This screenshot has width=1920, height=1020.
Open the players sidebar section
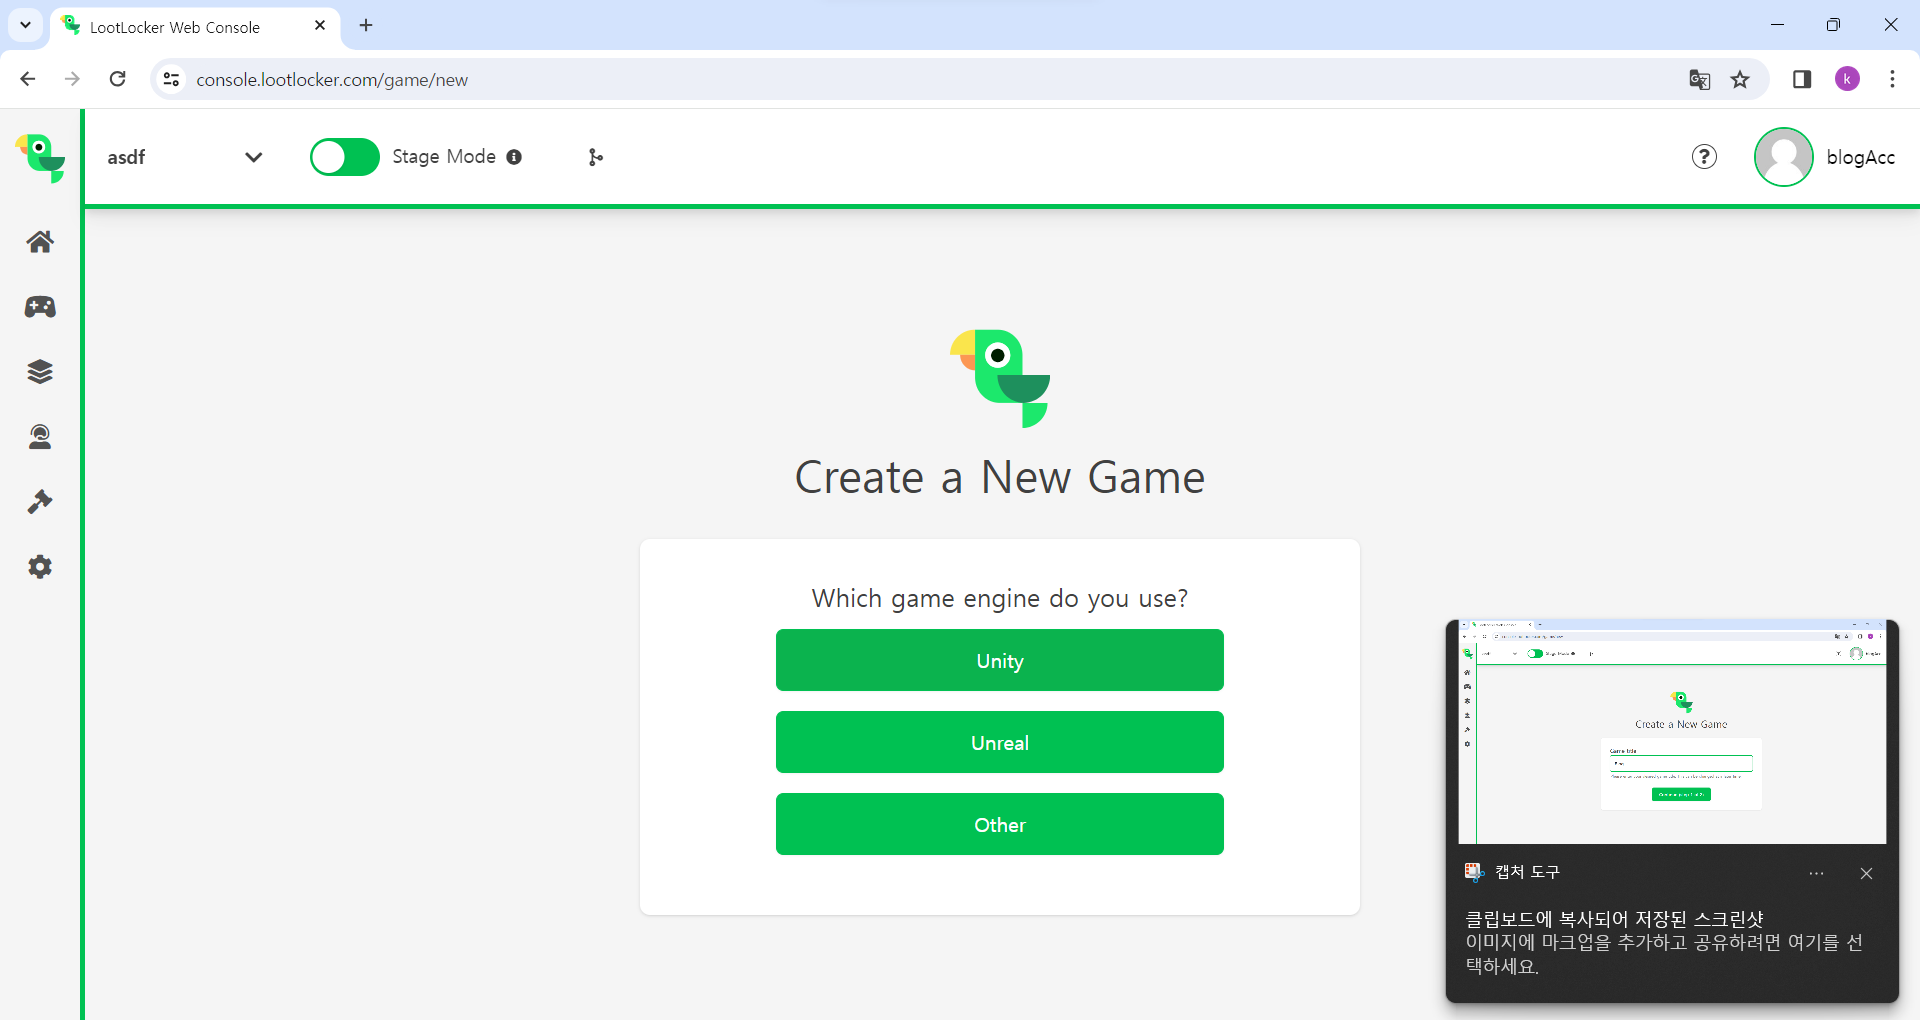click(x=40, y=437)
